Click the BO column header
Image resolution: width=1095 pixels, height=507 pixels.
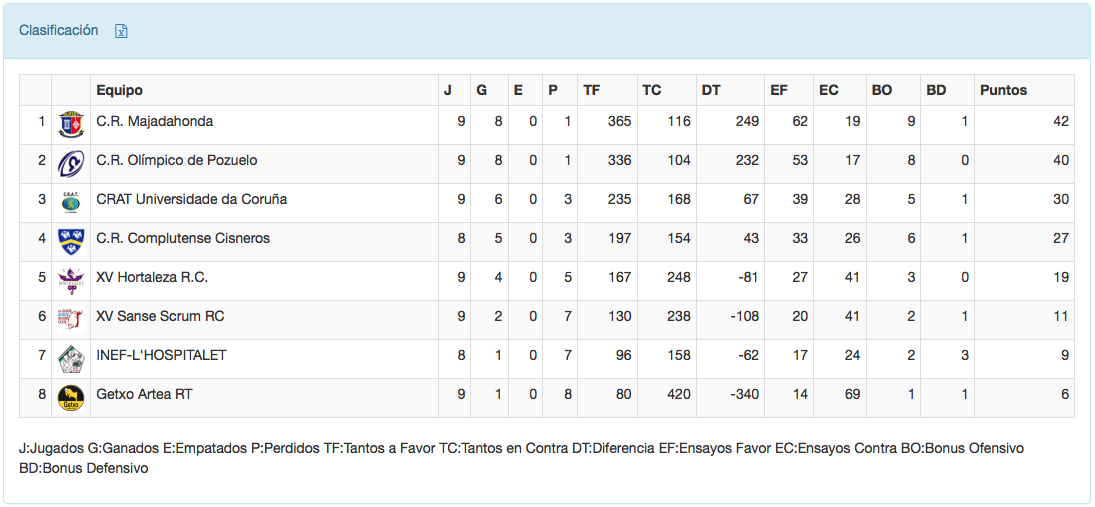point(882,90)
